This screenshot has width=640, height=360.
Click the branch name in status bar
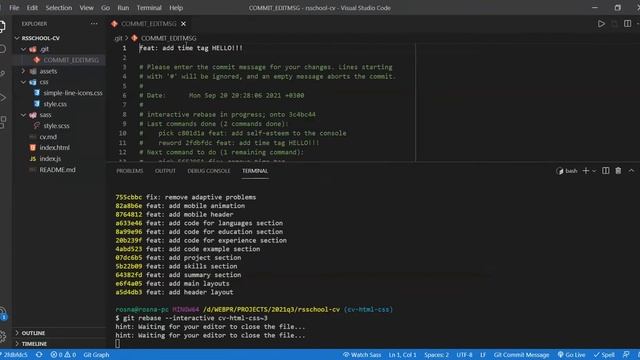point(15,355)
